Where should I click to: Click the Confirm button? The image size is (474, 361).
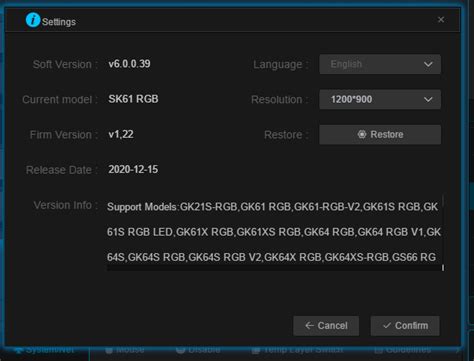click(x=405, y=326)
